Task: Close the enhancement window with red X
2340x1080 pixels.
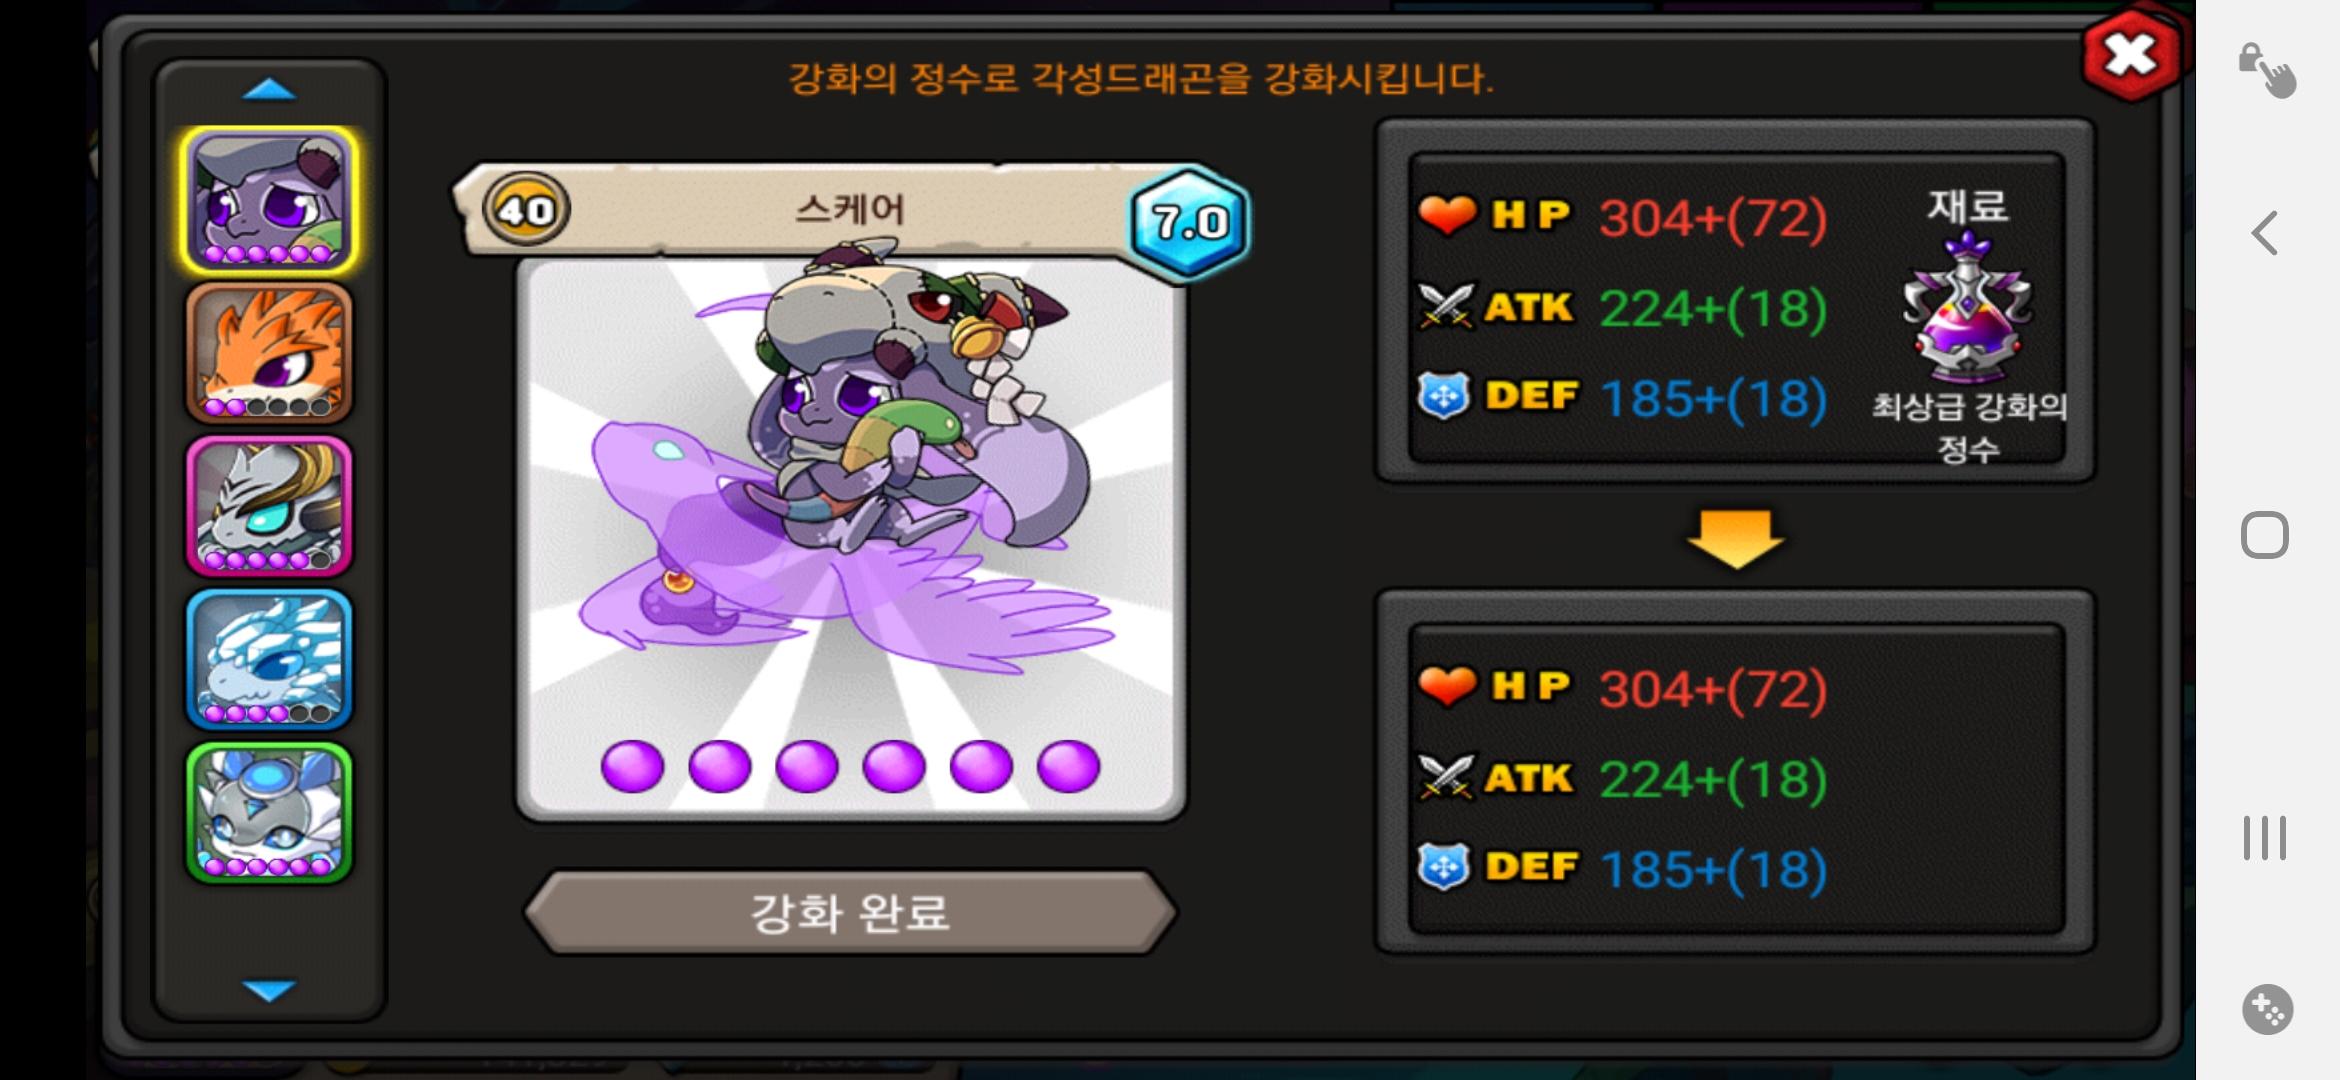Action: pyautogui.click(x=2131, y=55)
